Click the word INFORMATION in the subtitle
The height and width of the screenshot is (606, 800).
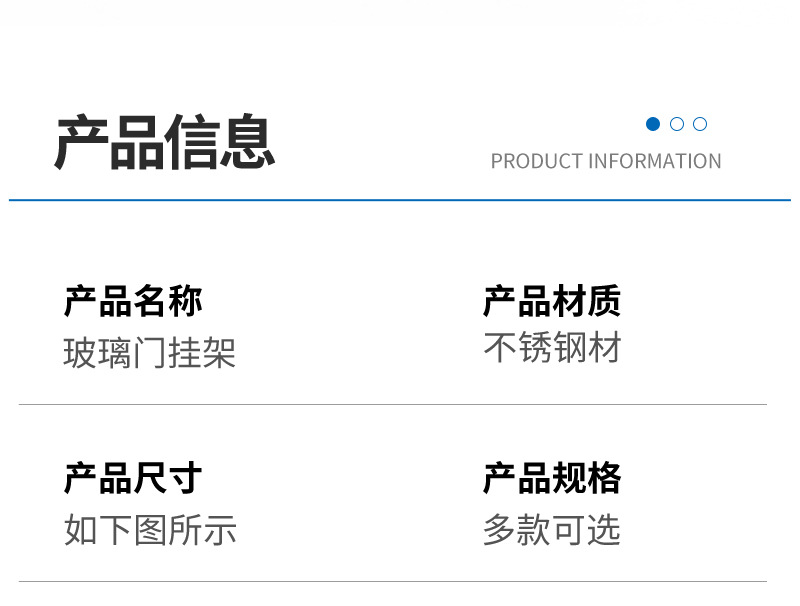(654, 161)
